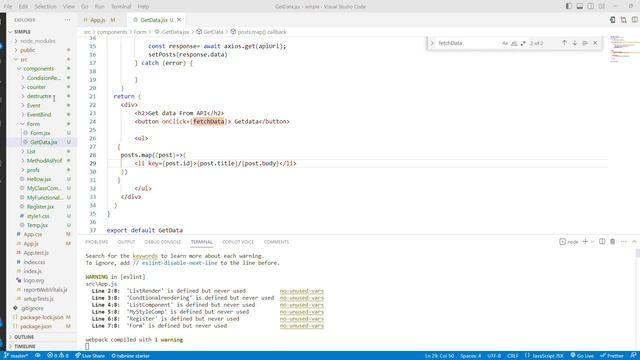
Task: Select the node terminal instance label
Action: pyautogui.click(x=569, y=242)
